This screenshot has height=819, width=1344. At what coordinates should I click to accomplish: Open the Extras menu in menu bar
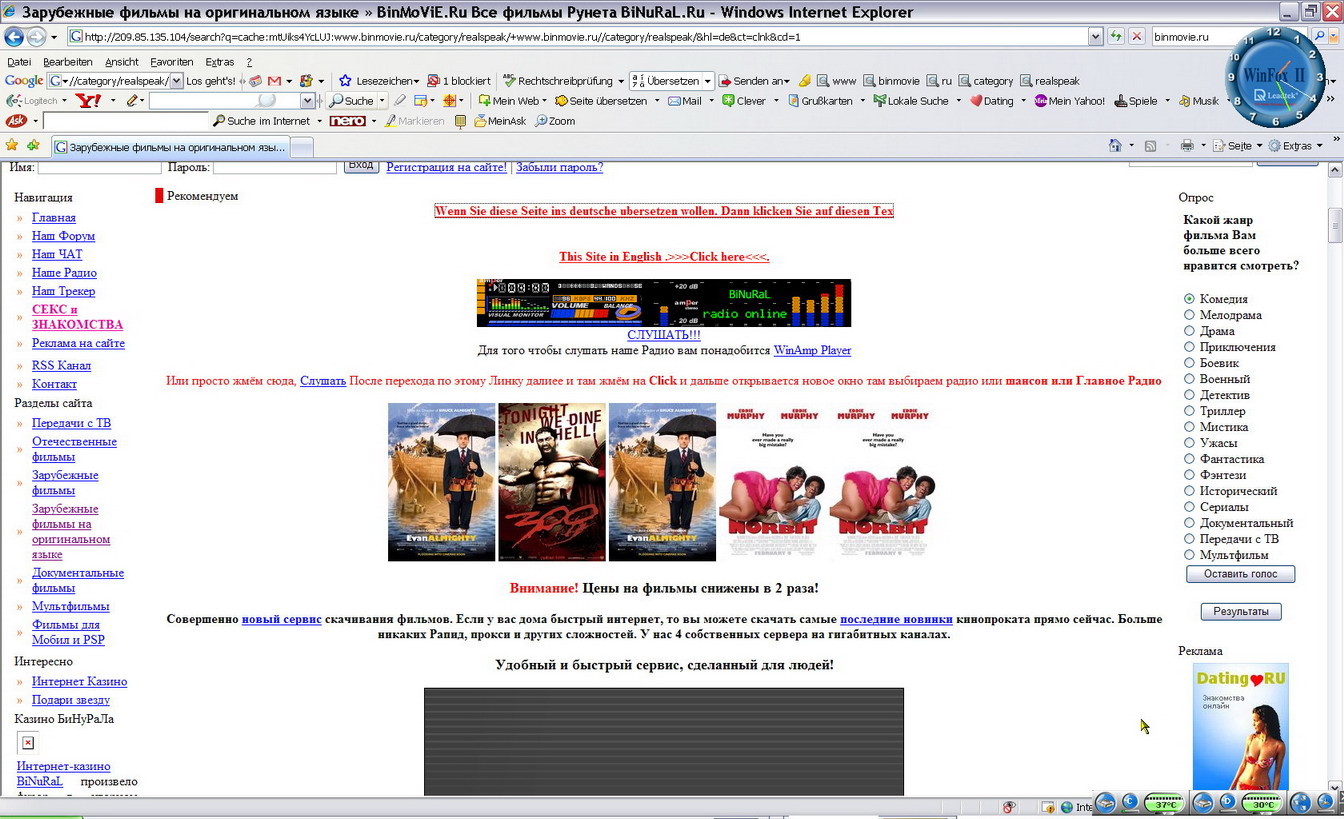[219, 62]
